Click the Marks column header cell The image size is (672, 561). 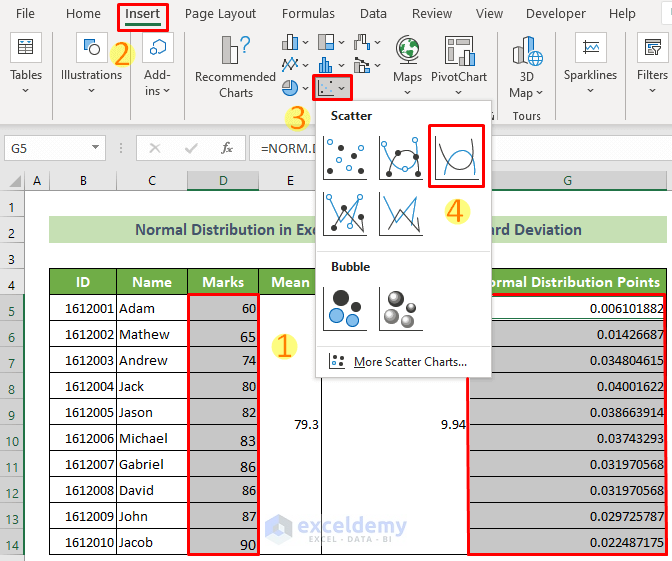223,282
